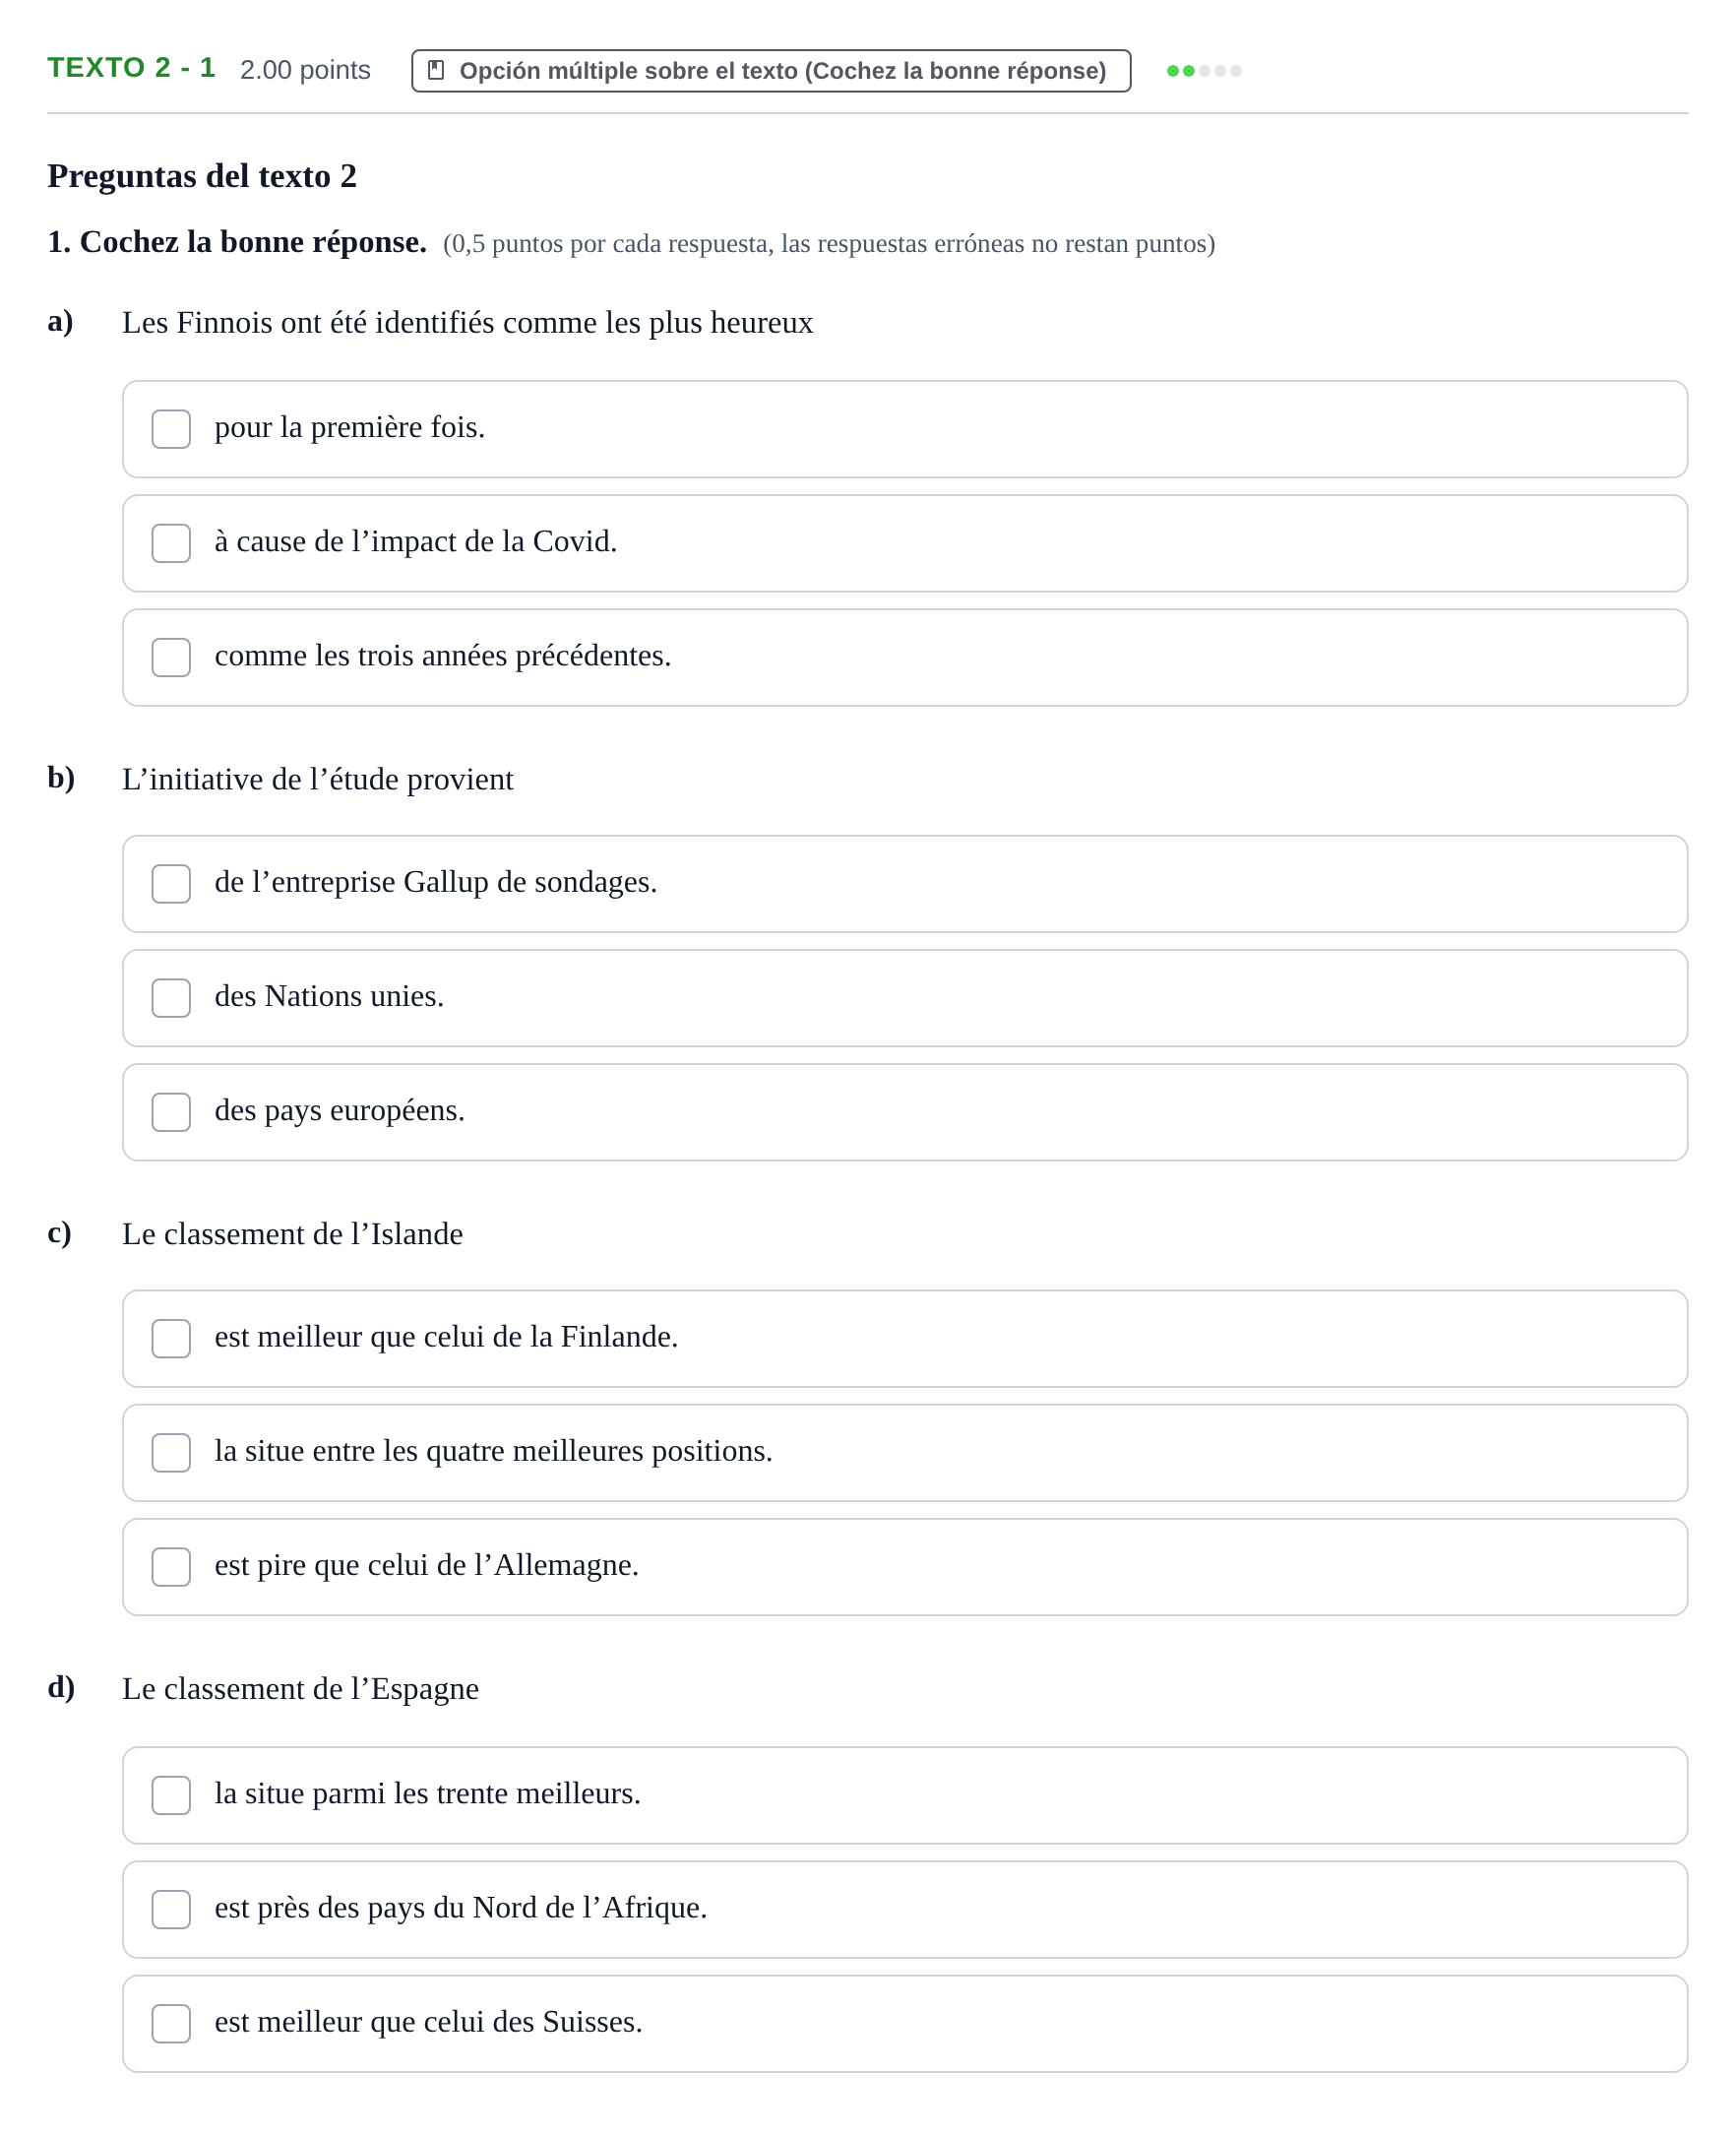The width and height of the screenshot is (1736, 2136).
Task: Click the book icon in question type badge
Action: click(x=436, y=70)
